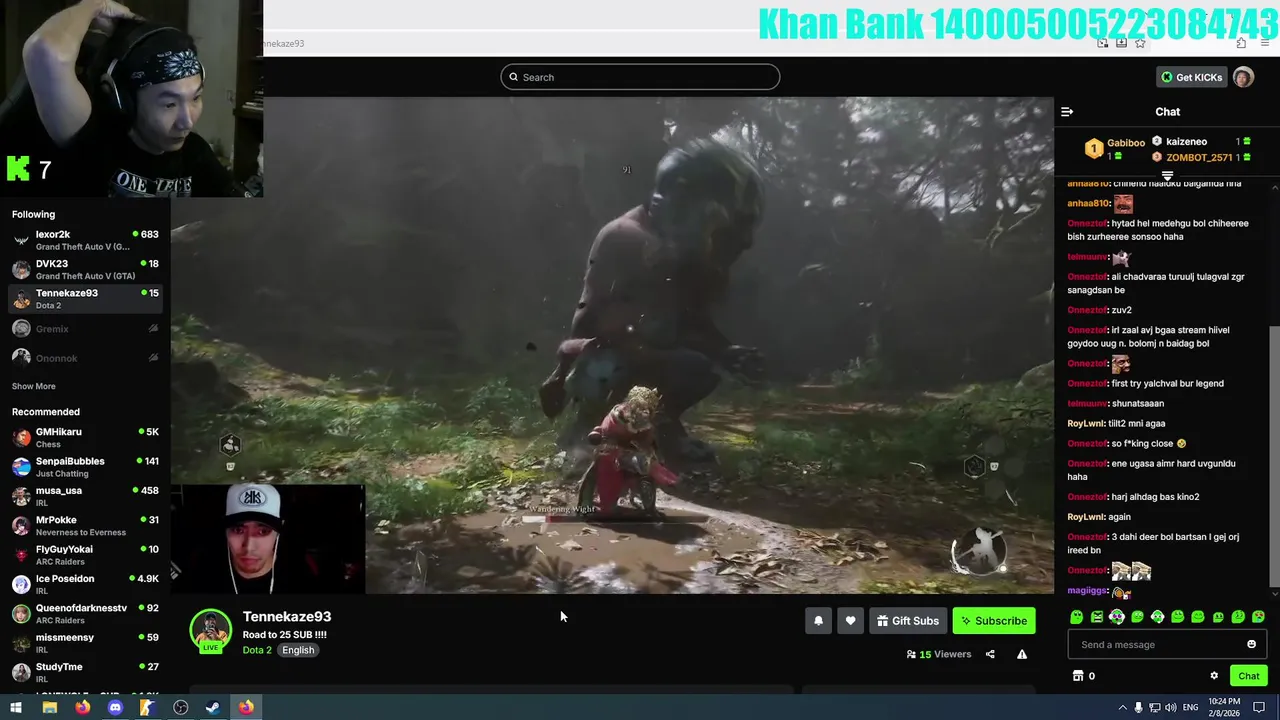Click Ice Poseidon channel avatar

pos(21,584)
